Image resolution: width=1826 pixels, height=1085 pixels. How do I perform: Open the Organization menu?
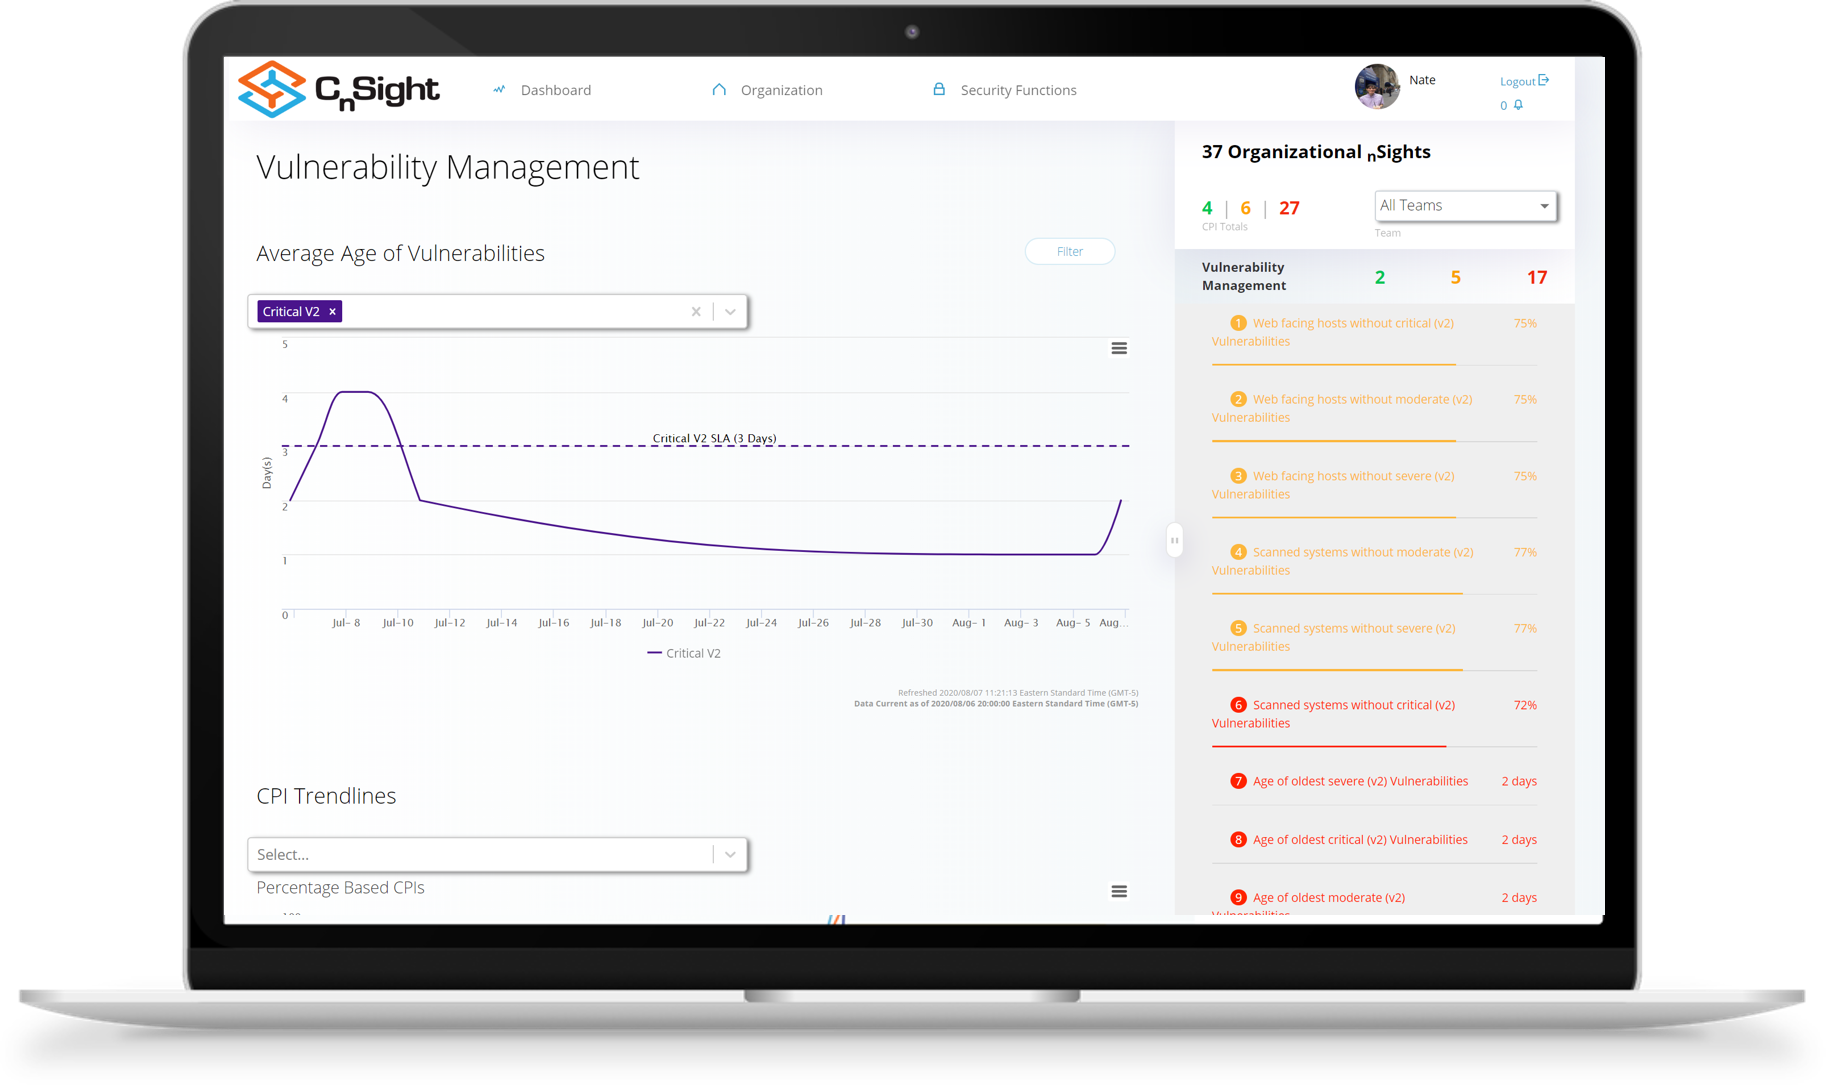pos(781,90)
